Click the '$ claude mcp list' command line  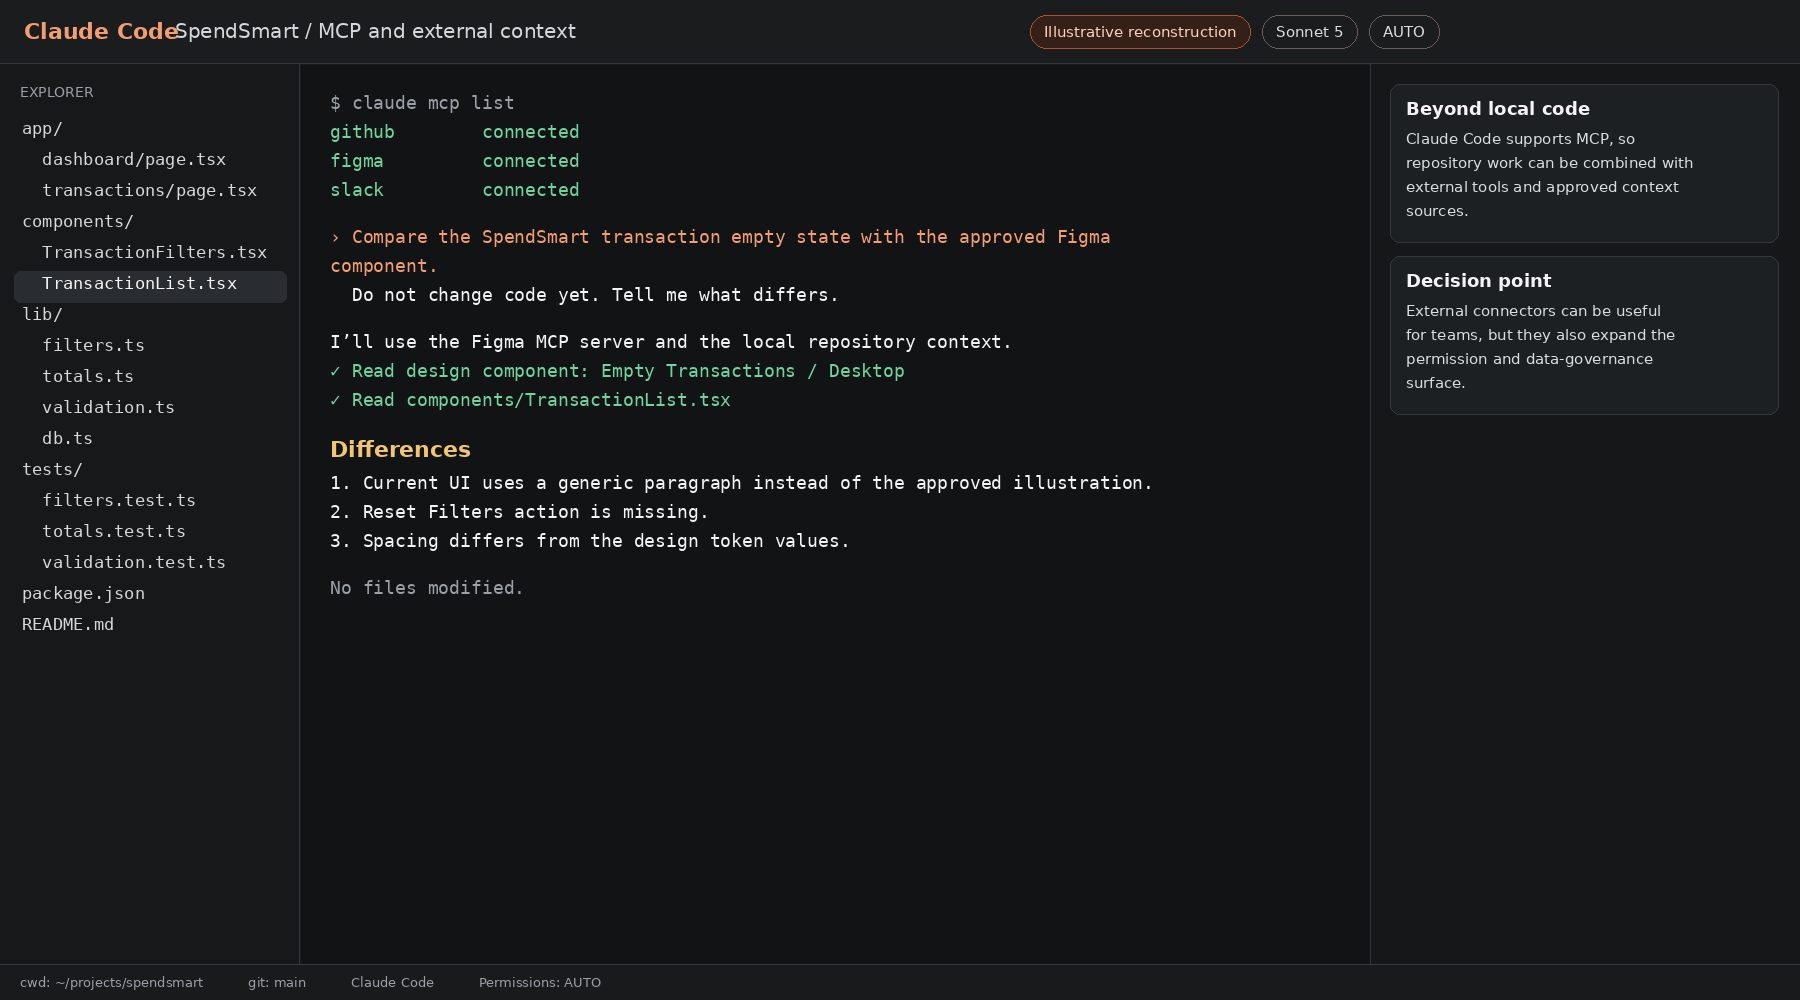pyautogui.click(x=422, y=103)
